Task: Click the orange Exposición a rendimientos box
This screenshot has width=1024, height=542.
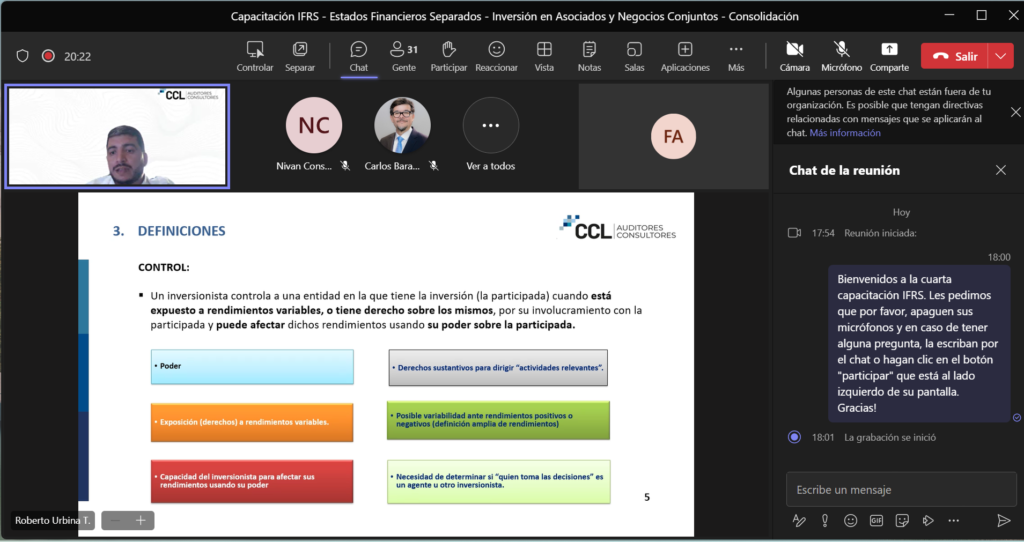Action: tap(252, 422)
